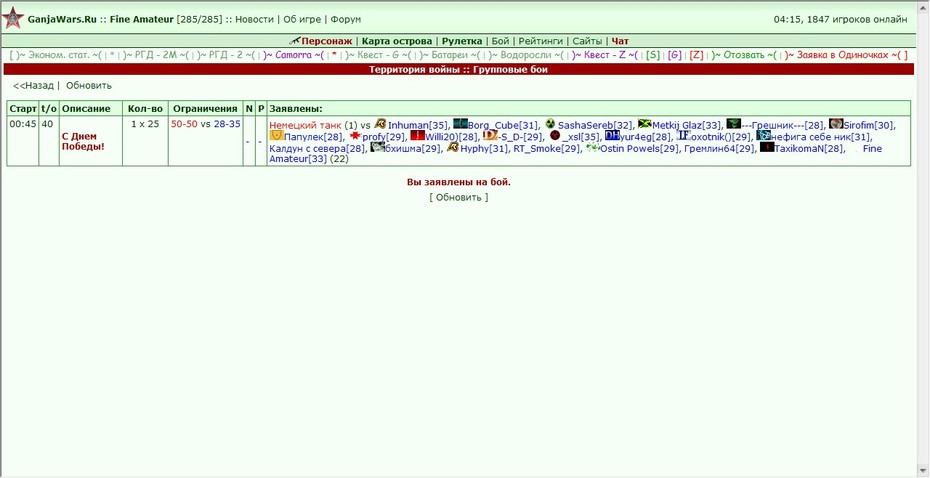Viewport: 930px width, 478px height.
Task: Click orange D icon next to -S_D-[29]
Action: (x=490, y=136)
